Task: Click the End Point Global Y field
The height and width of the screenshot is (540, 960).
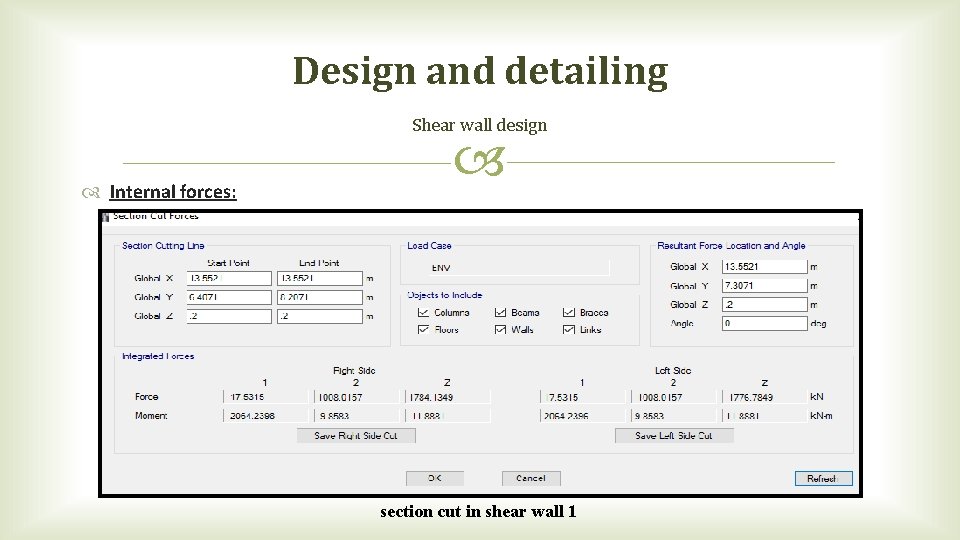Action: click(320, 297)
